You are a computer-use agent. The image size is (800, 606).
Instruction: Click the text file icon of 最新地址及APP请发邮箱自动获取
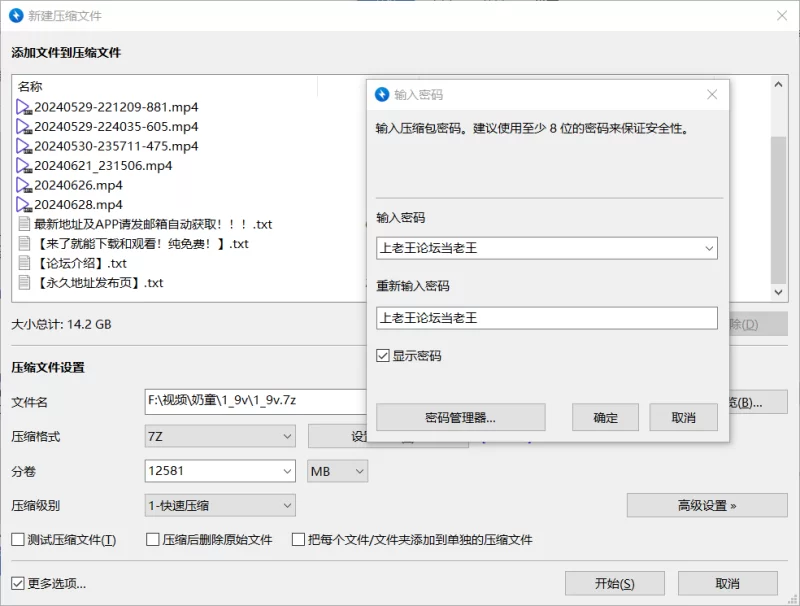[x=24, y=224]
